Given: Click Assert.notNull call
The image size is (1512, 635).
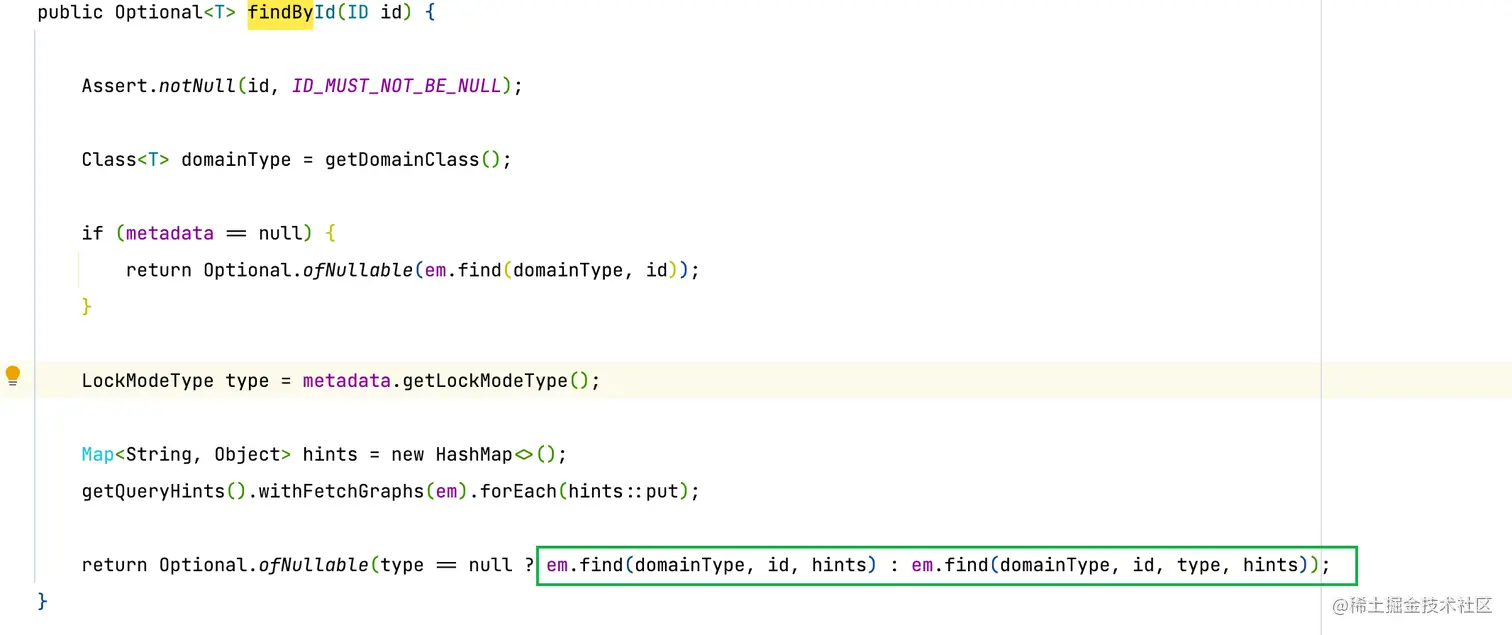Looking at the screenshot, I should coord(159,86).
